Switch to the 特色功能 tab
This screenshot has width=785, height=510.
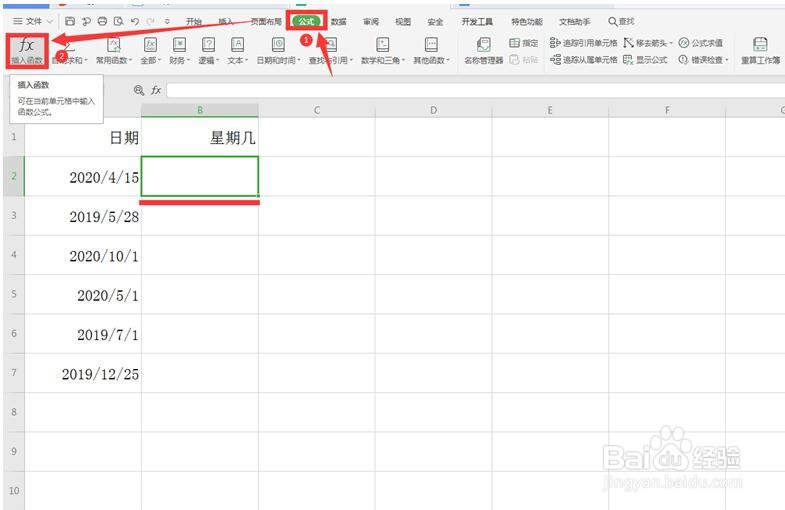pos(527,22)
